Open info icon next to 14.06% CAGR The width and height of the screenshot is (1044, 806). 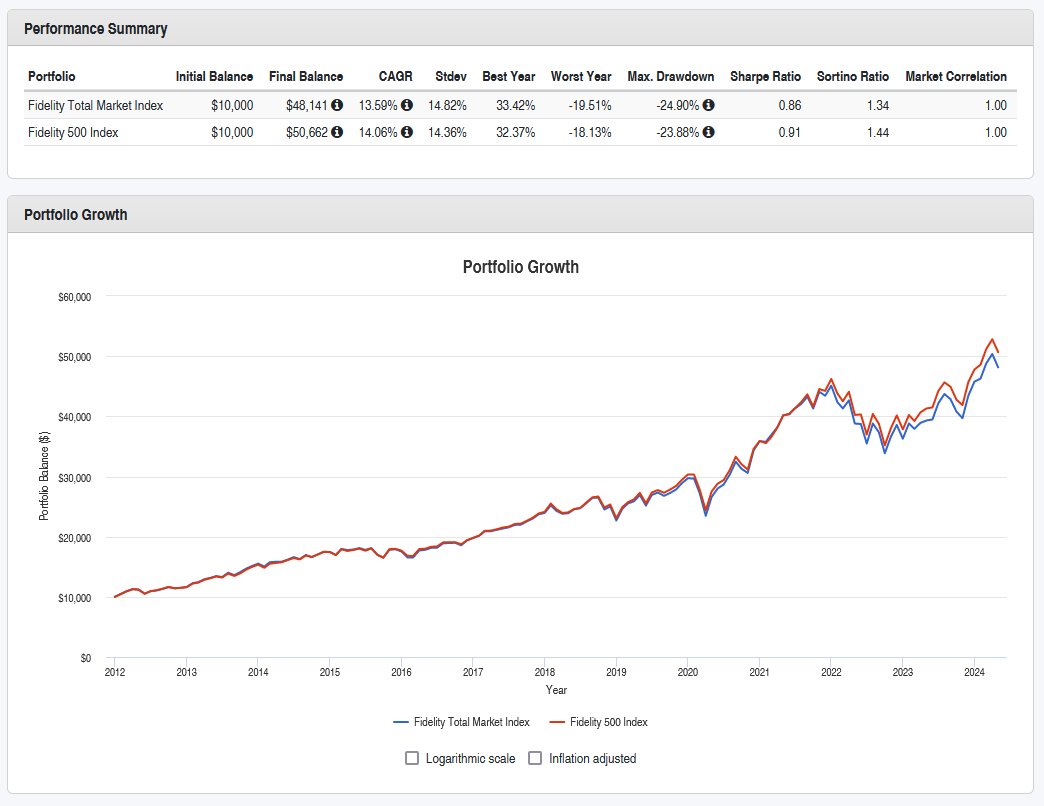point(407,132)
